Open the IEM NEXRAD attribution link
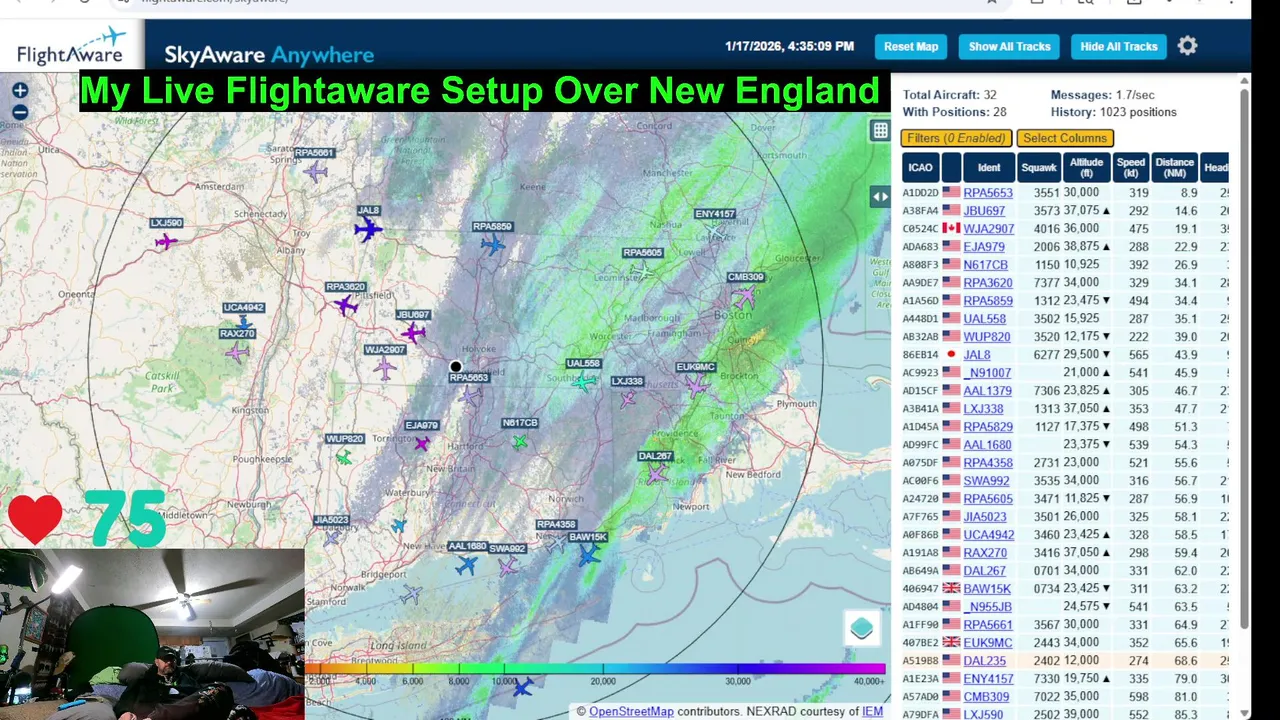The width and height of the screenshot is (1280, 720). (872, 711)
